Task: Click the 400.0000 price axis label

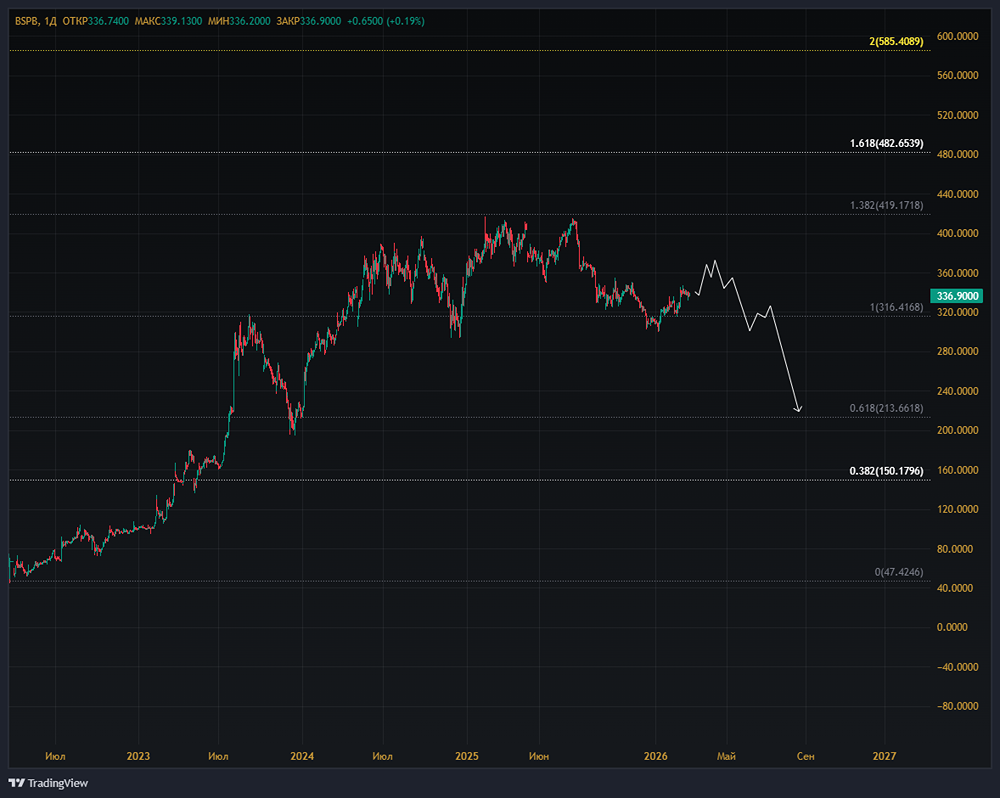Action: (957, 233)
